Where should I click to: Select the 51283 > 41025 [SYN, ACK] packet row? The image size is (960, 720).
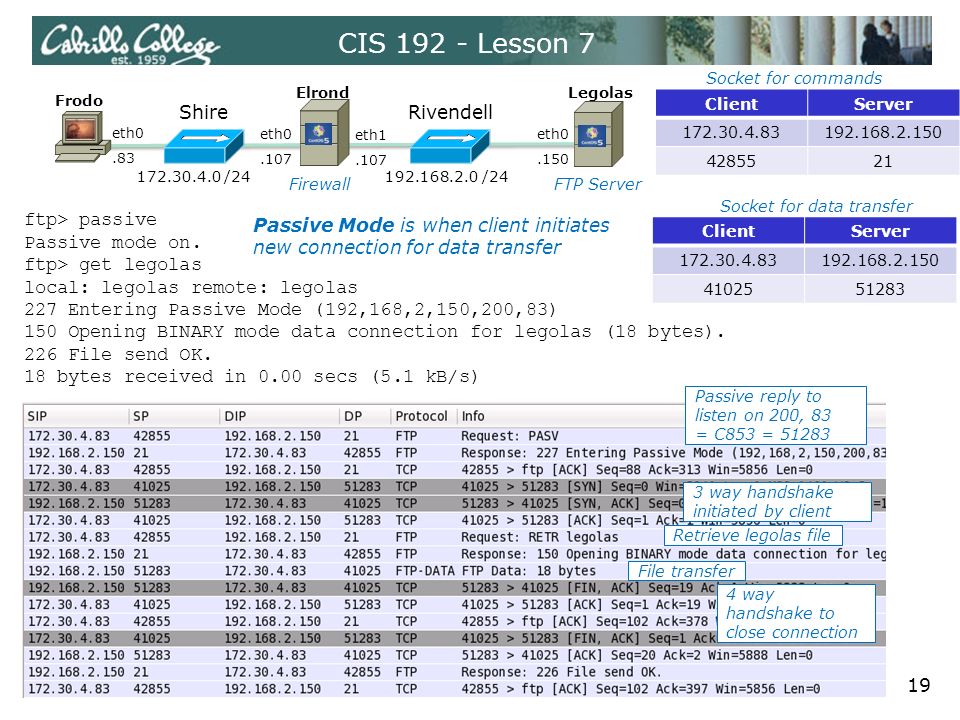click(454, 503)
